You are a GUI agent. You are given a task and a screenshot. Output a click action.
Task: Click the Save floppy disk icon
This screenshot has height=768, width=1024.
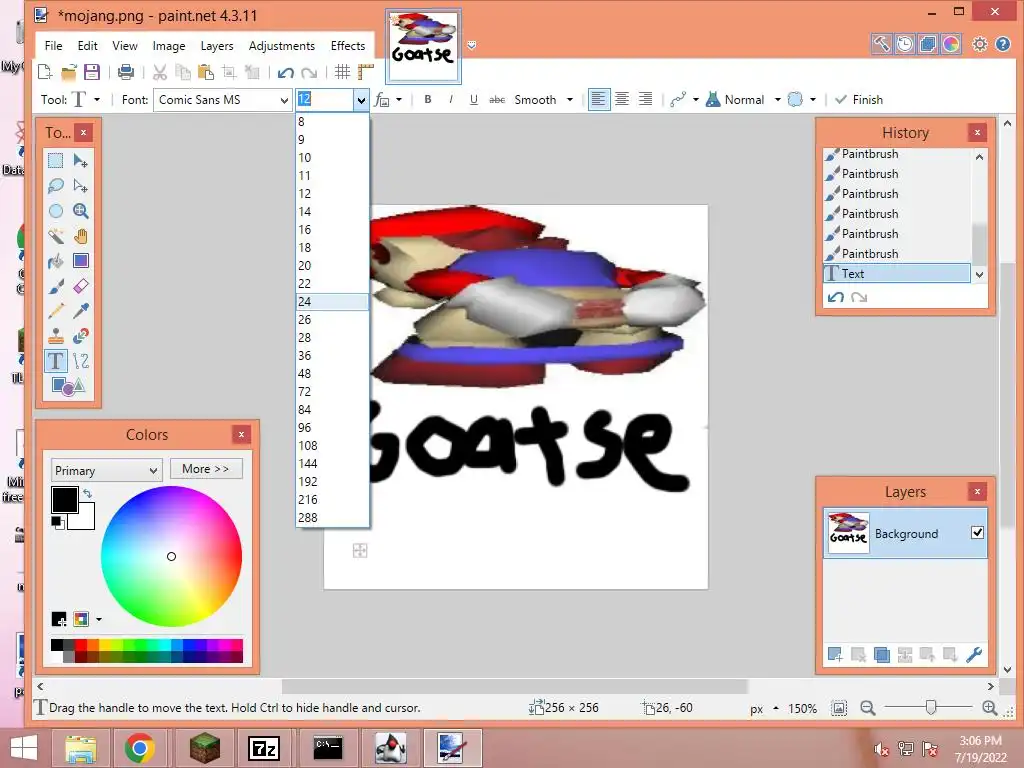(92, 72)
